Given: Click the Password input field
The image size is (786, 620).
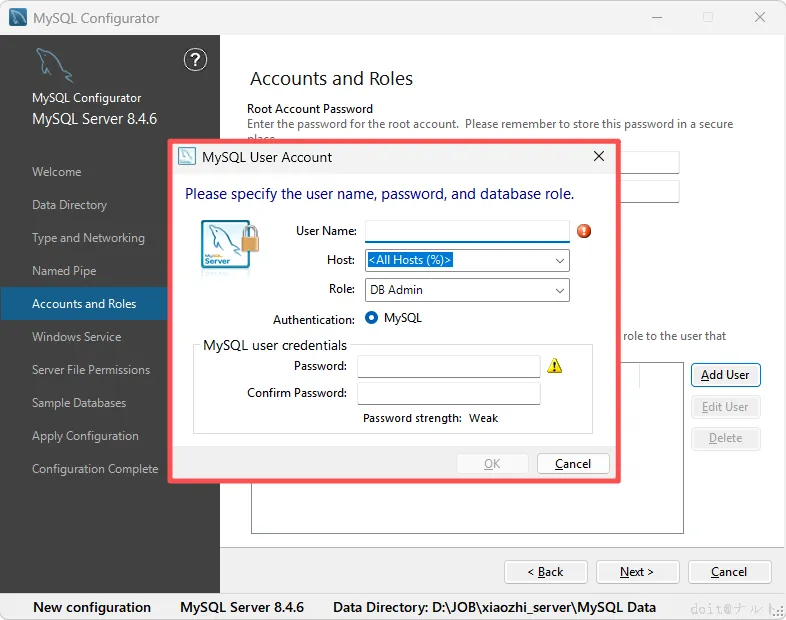Looking at the screenshot, I should point(448,366).
